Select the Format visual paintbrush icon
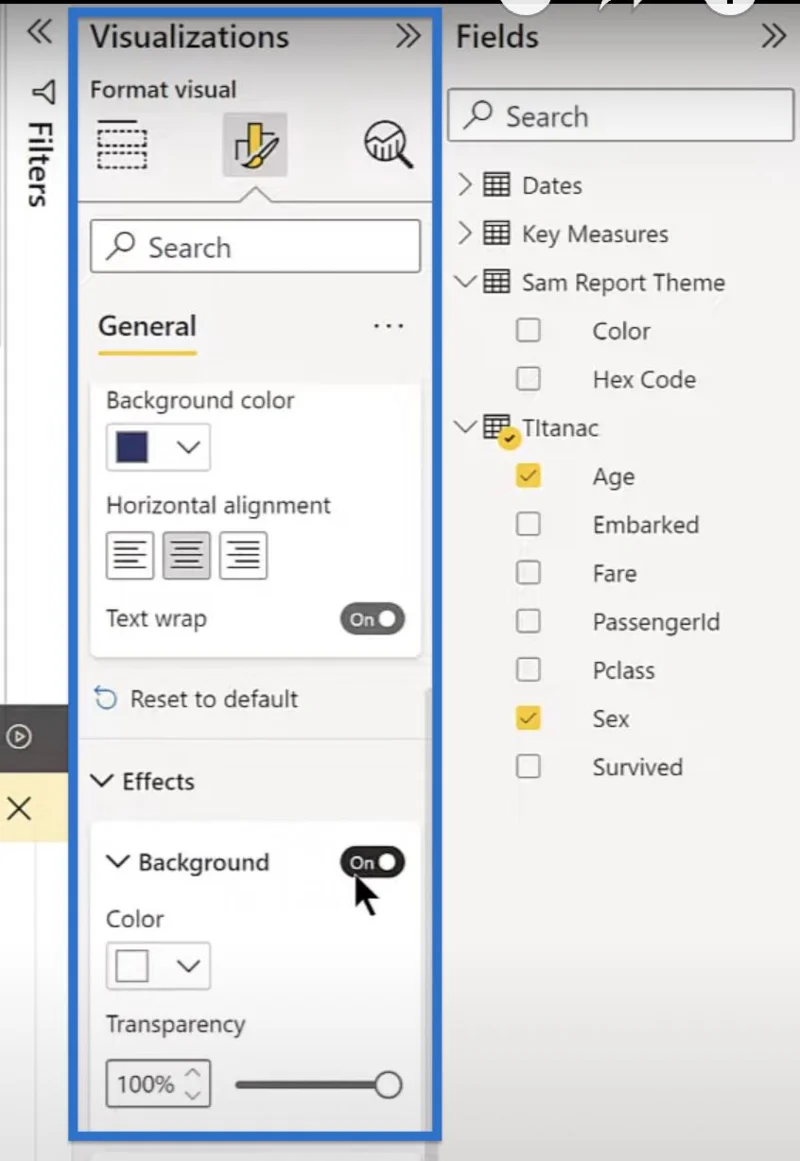Viewport: 800px width, 1161px height. coord(255,144)
